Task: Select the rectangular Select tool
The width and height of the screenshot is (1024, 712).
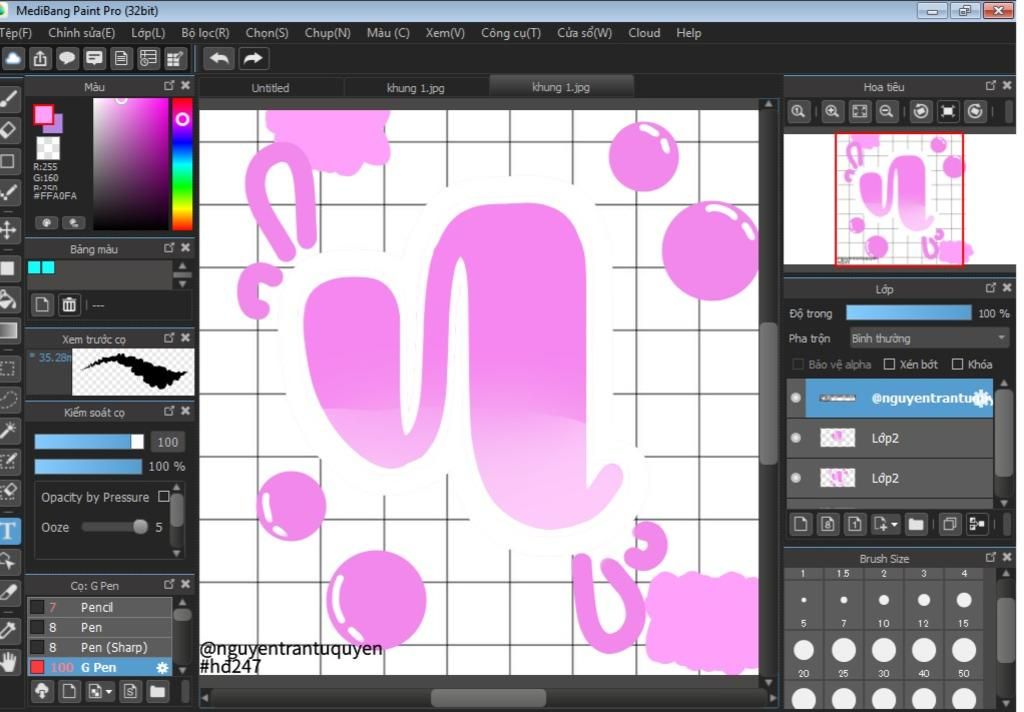Action: [x=8, y=368]
